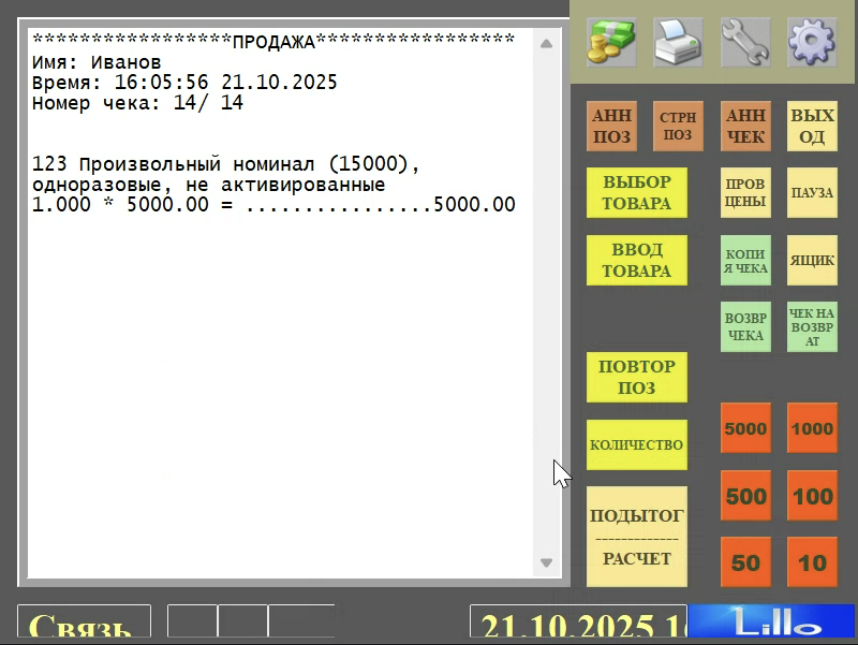The width and height of the screenshot is (858, 645).
Task: Open cash drawer with ЯЩИК button
Action: coord(812,260)
